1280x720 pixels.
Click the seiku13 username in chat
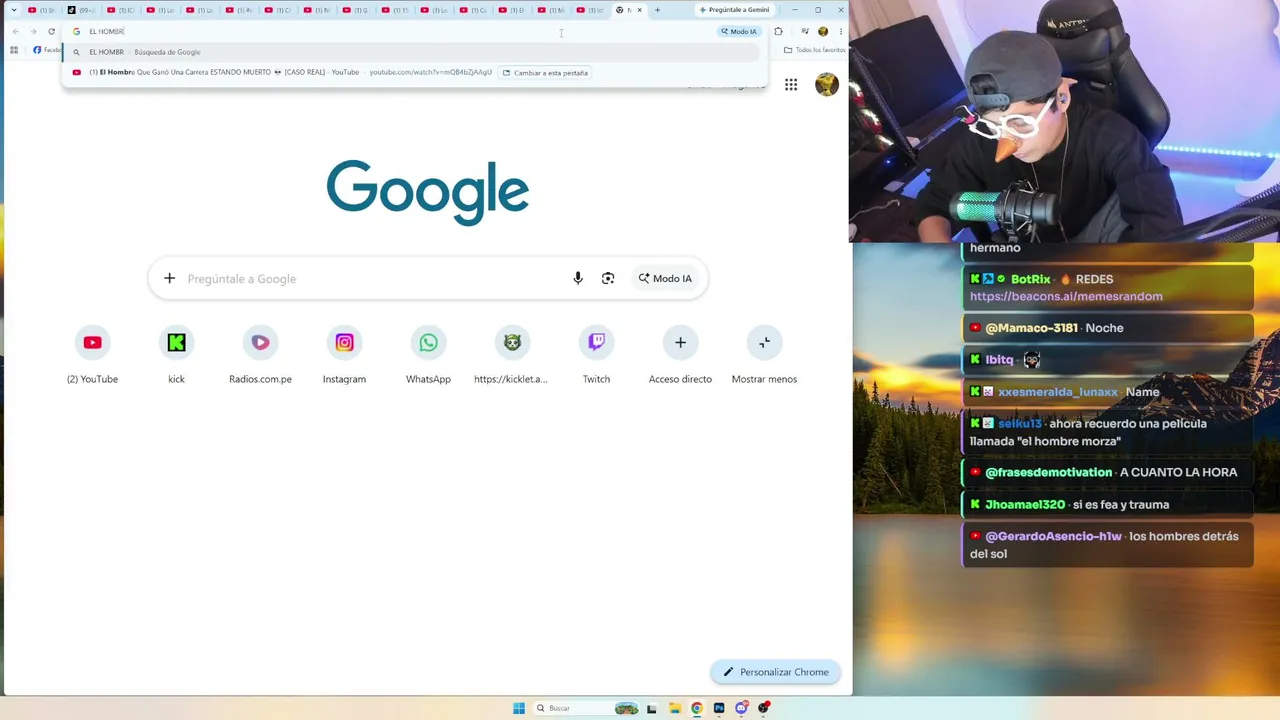(1019, 424)
